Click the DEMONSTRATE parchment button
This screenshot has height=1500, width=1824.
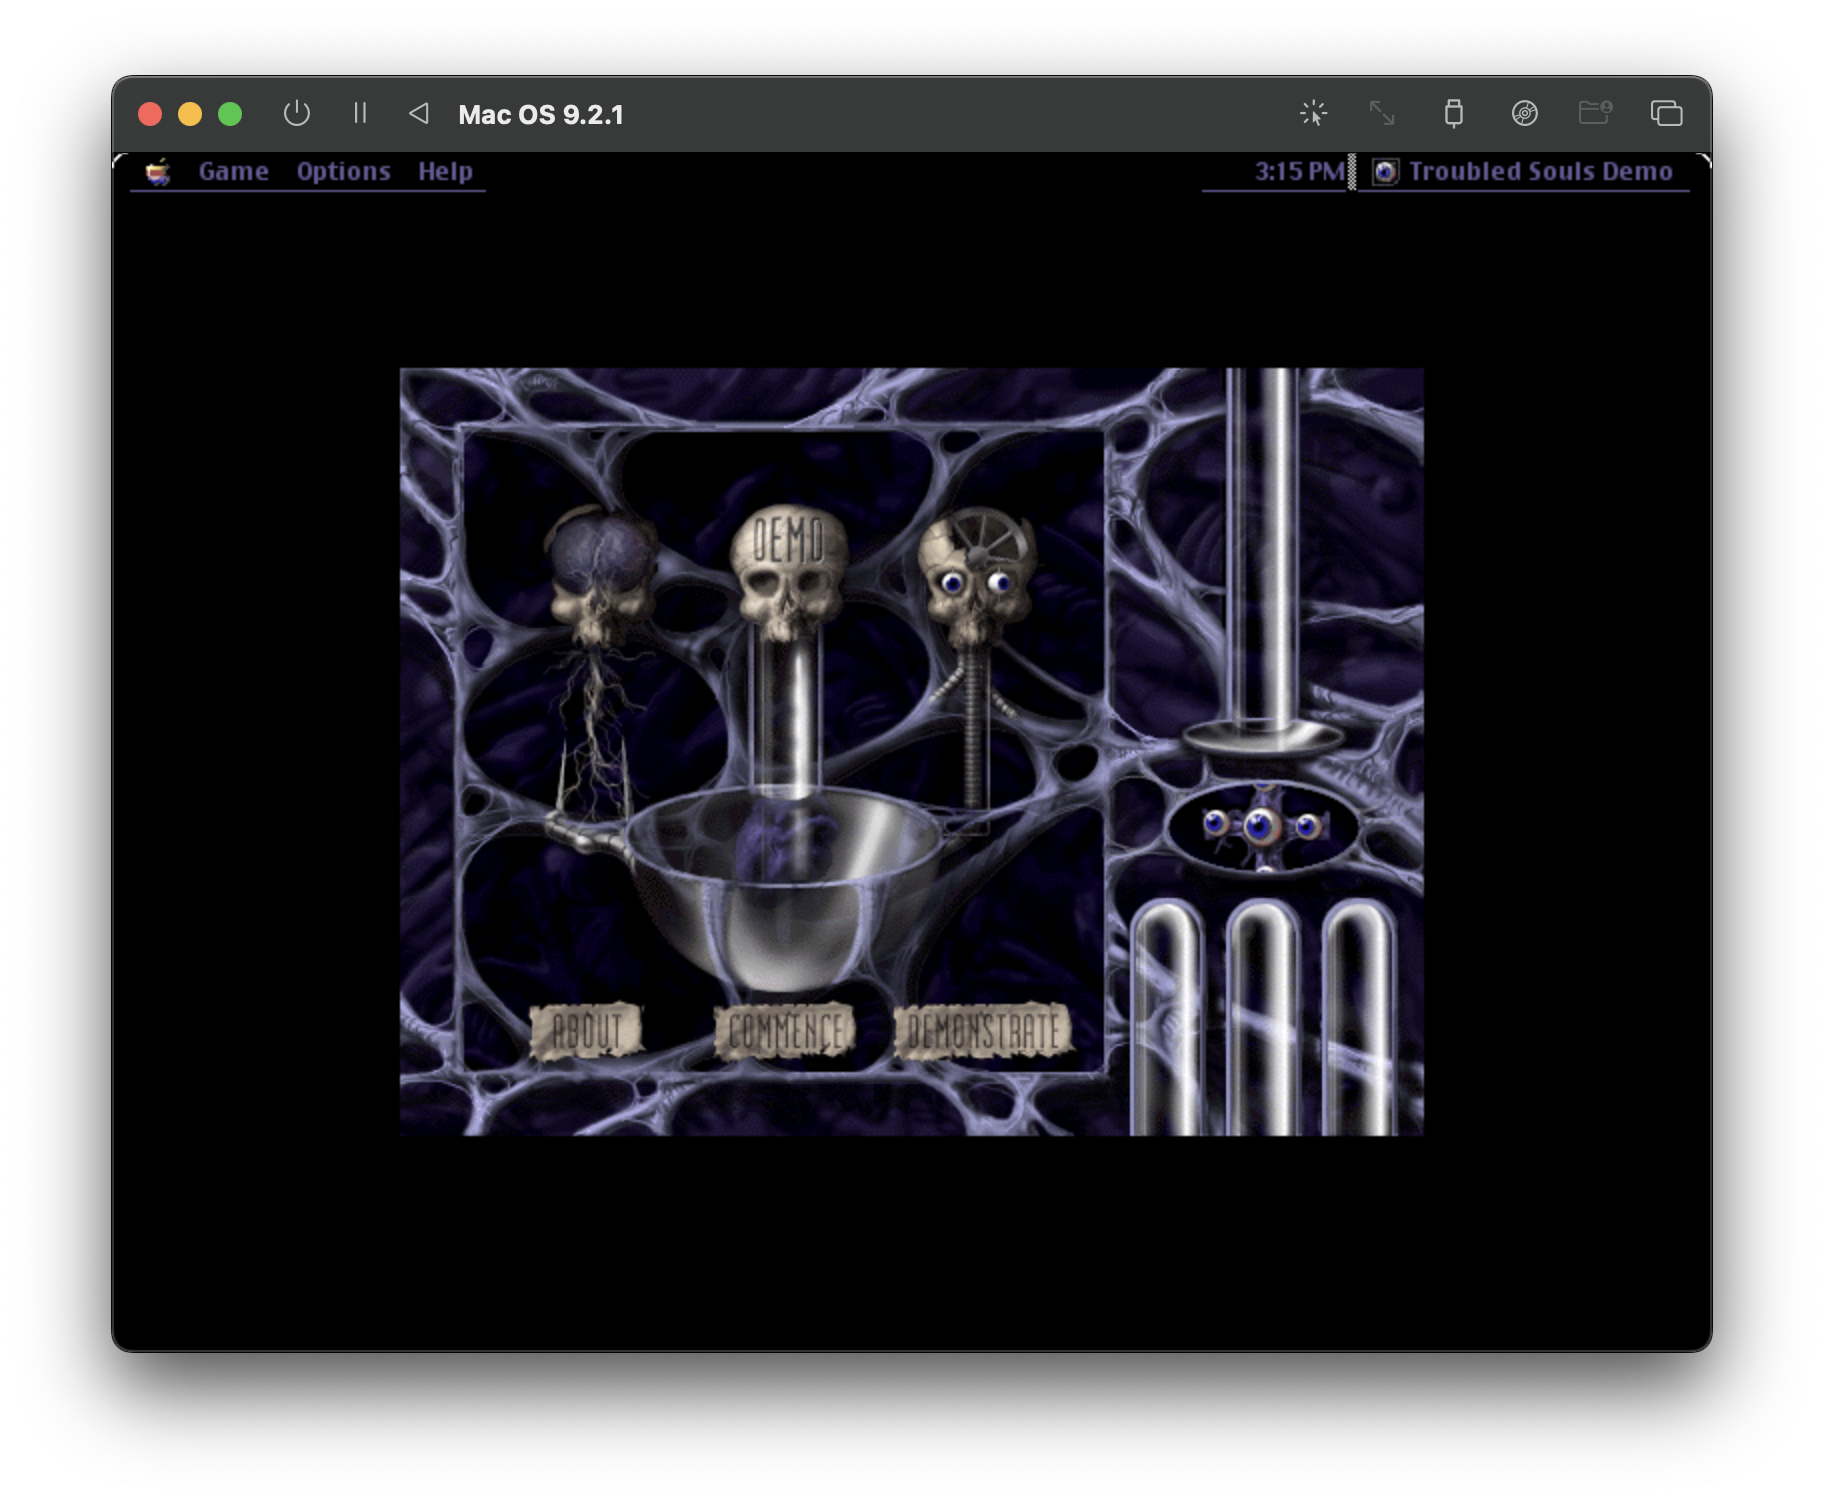983,1031
